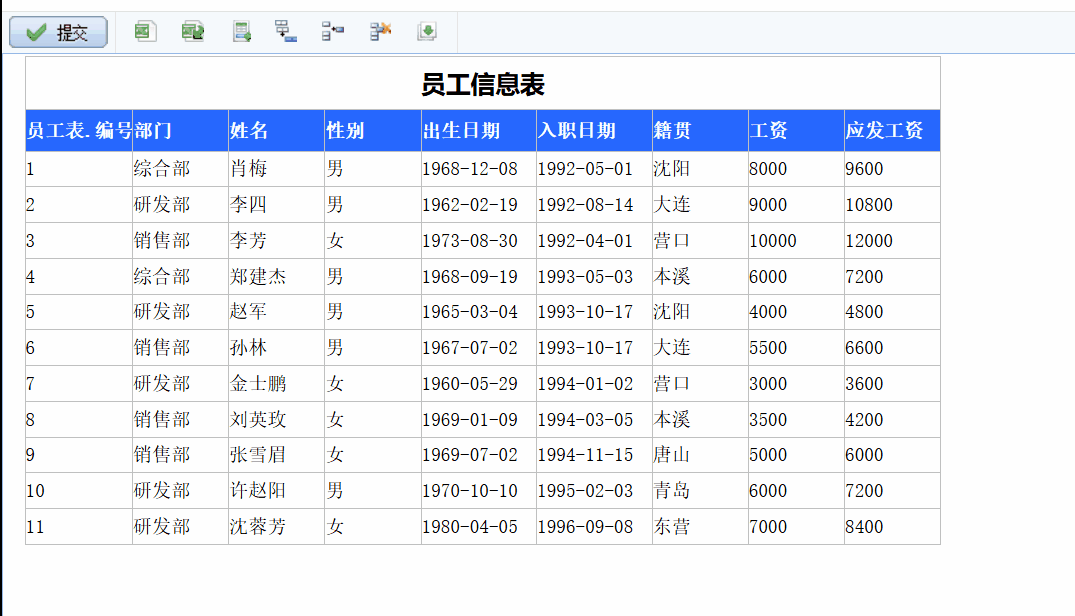Screen dimensions: 1075x616
Task: Click the Excel icon with green arrow
Action: coord(193,32)
